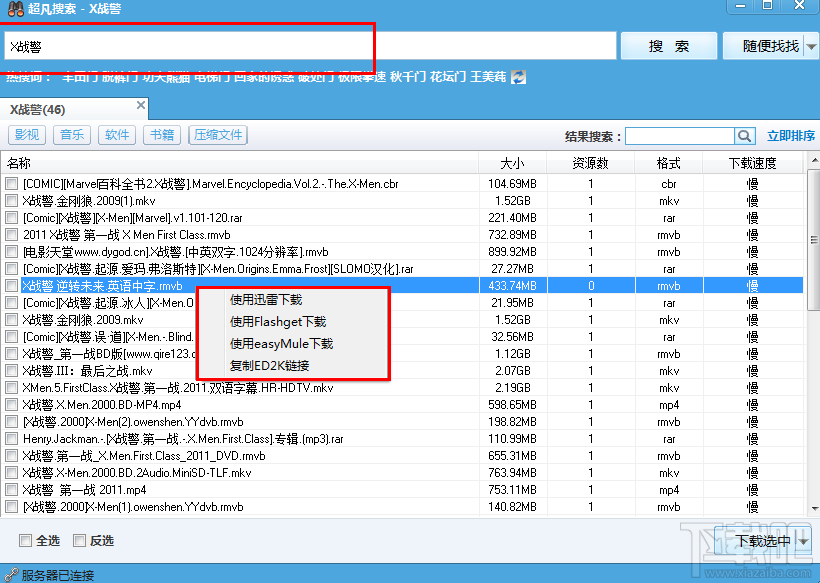Tick the checkbox for Marvel.Encyclopedia.Vol.2 cbr row

coord(11,184)
